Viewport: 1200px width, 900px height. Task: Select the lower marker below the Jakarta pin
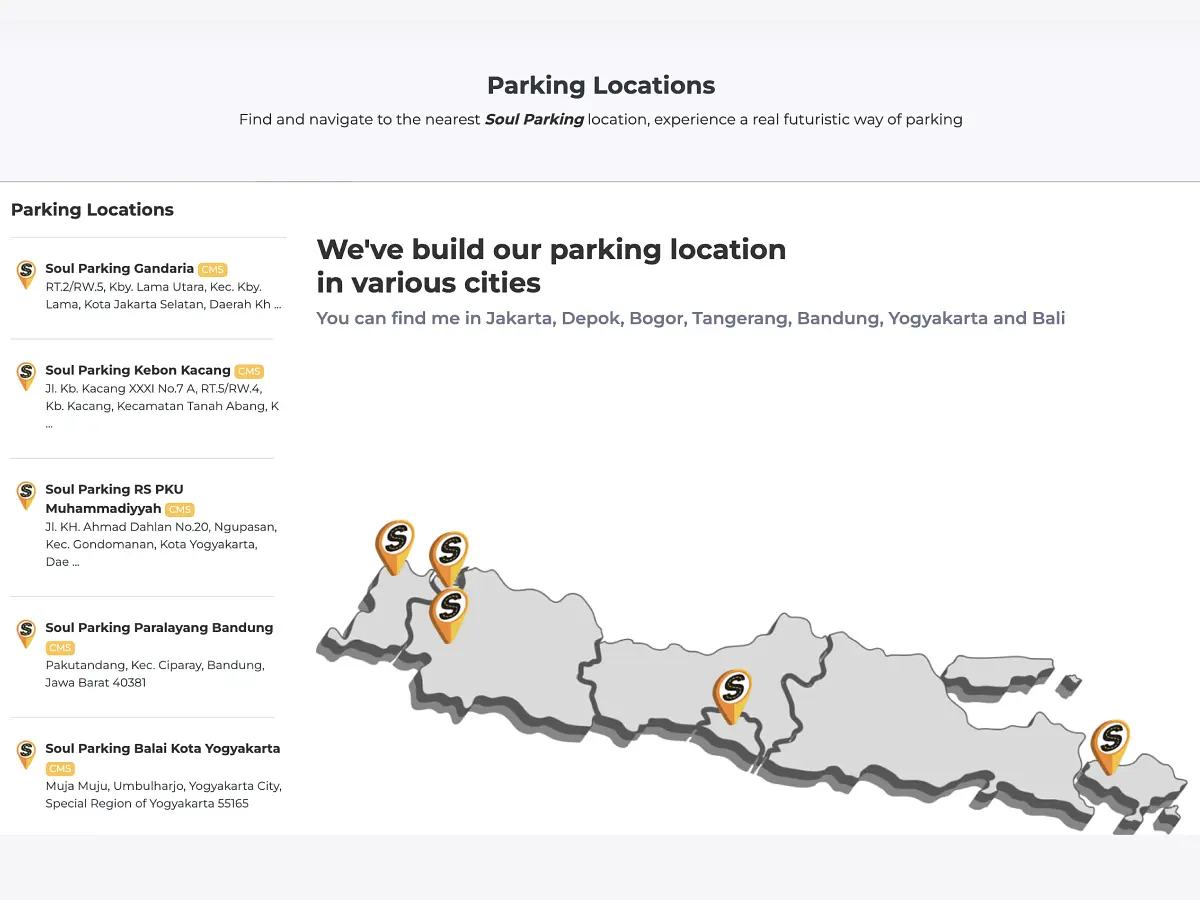[x=449, y=615]
